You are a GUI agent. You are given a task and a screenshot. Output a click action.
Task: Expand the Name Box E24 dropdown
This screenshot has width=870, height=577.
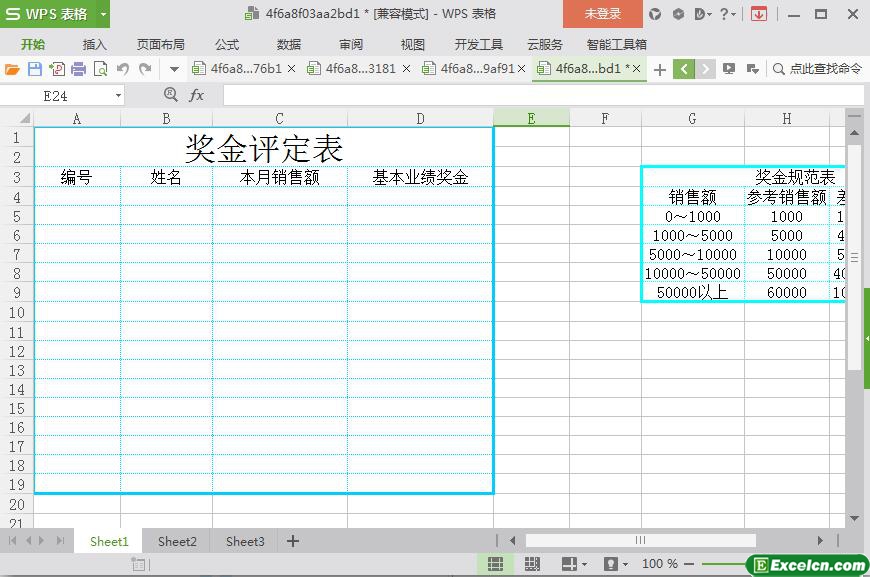pos(118,96)
